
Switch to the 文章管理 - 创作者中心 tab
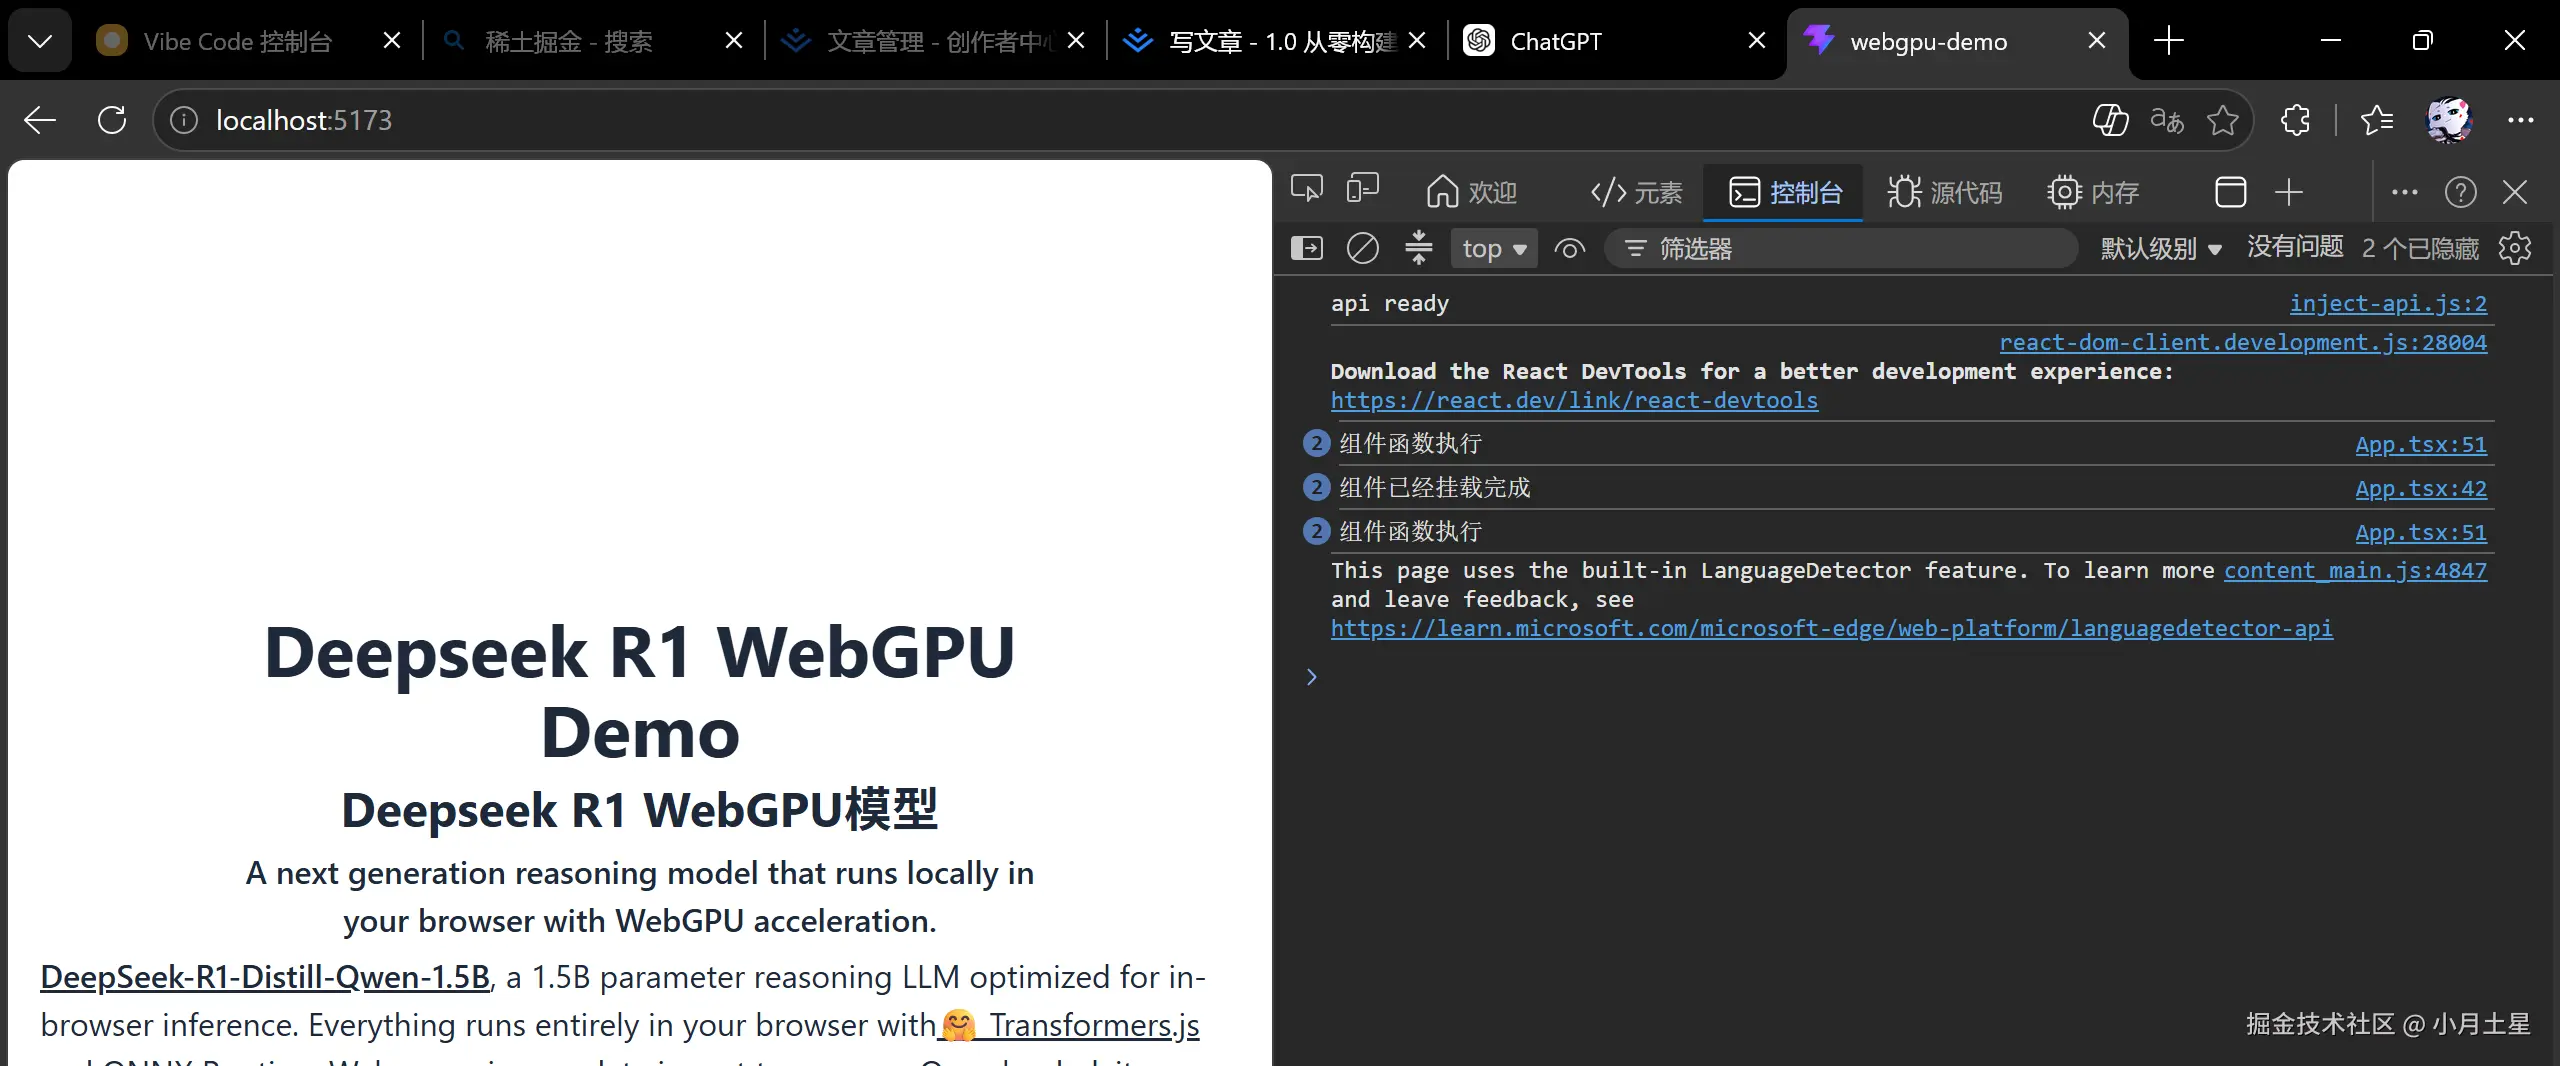pos(919,41)
